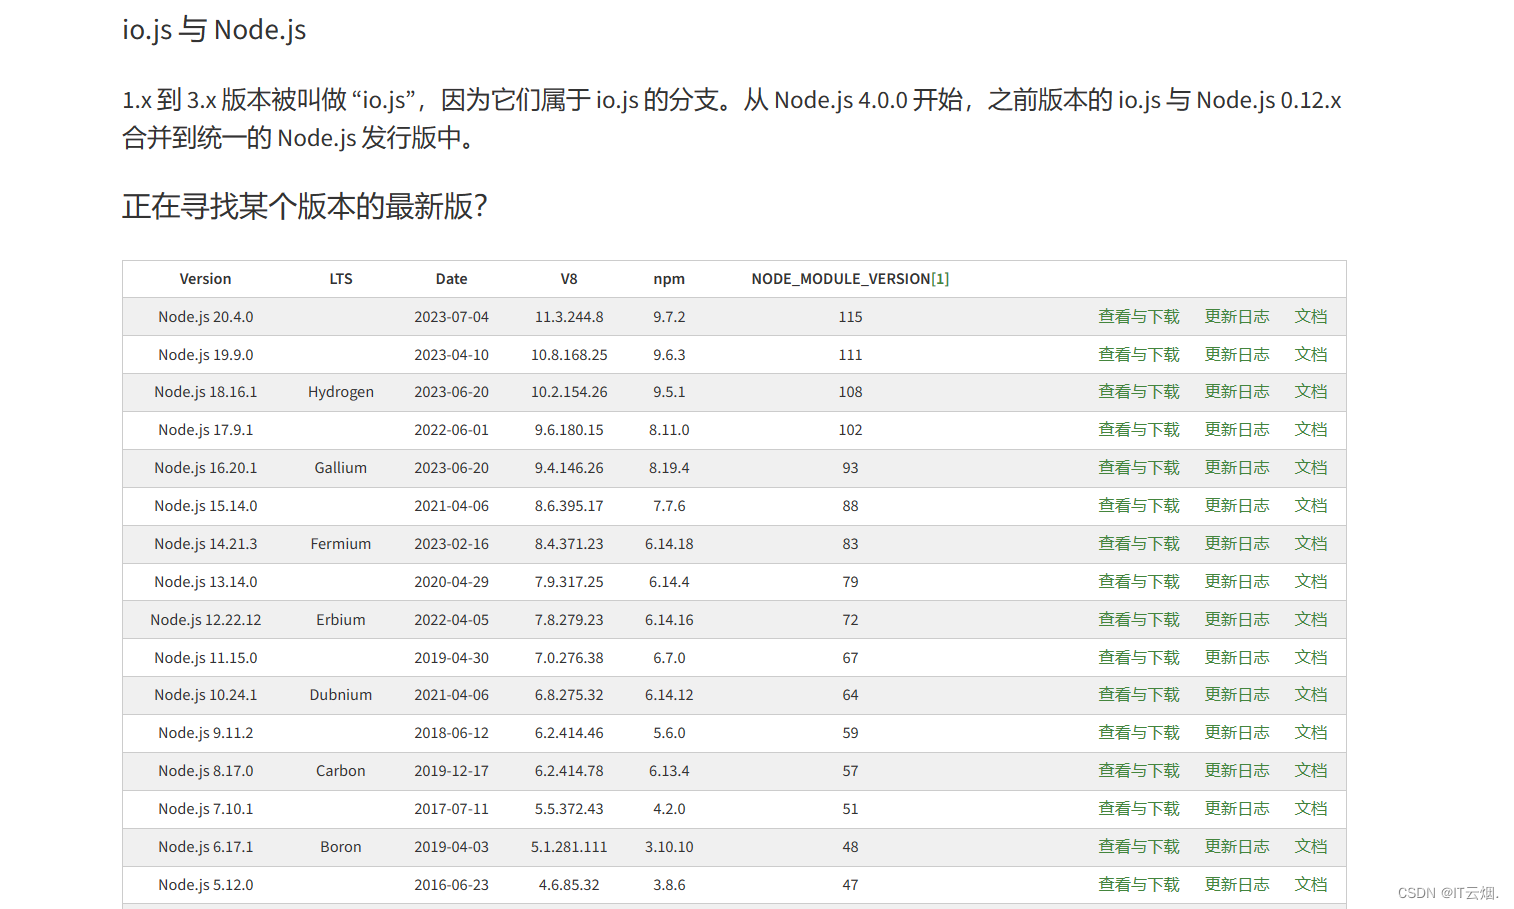Open 查看与下载 link for Node.js 8.17.0

click(x=1139, y=771)
